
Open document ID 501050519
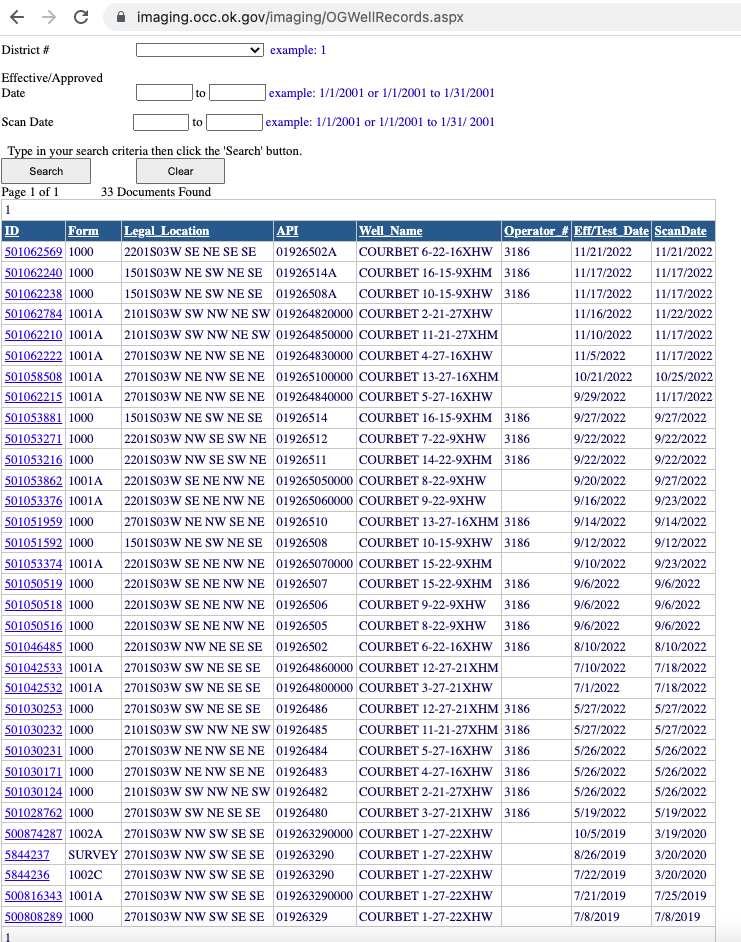coord(34,583)
